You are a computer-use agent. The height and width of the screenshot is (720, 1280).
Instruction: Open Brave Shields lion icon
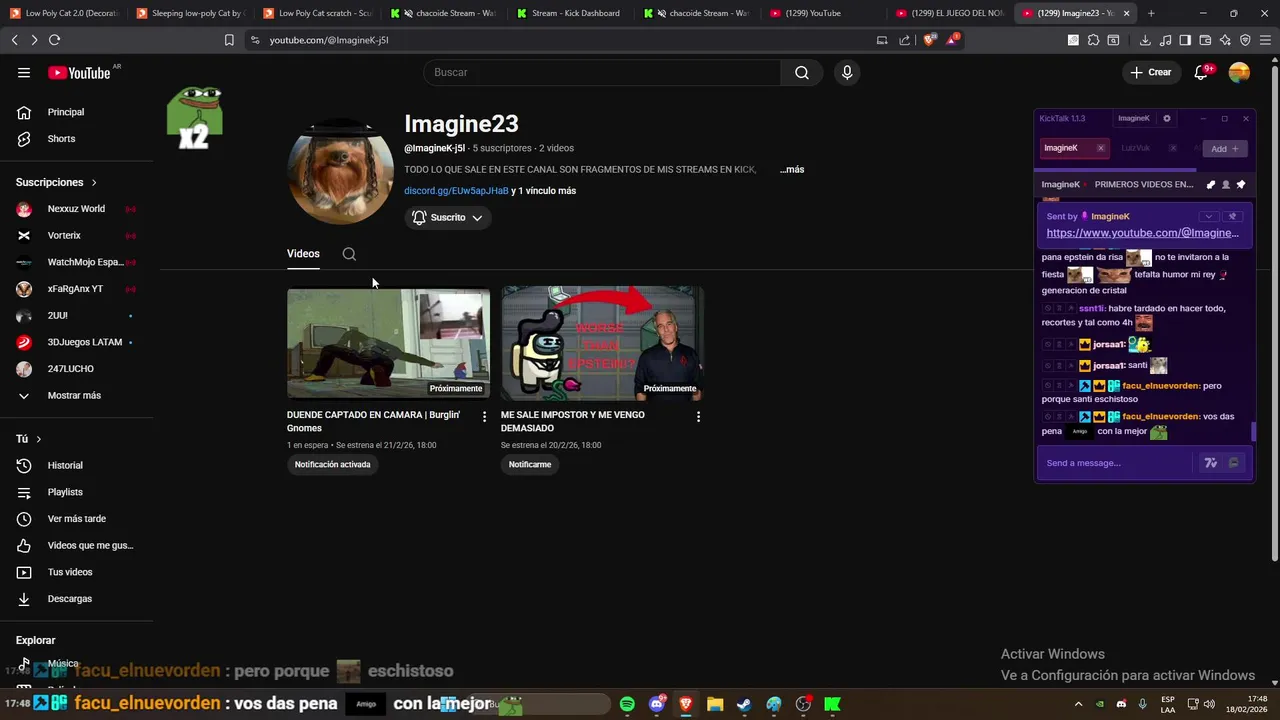point(930,40)
